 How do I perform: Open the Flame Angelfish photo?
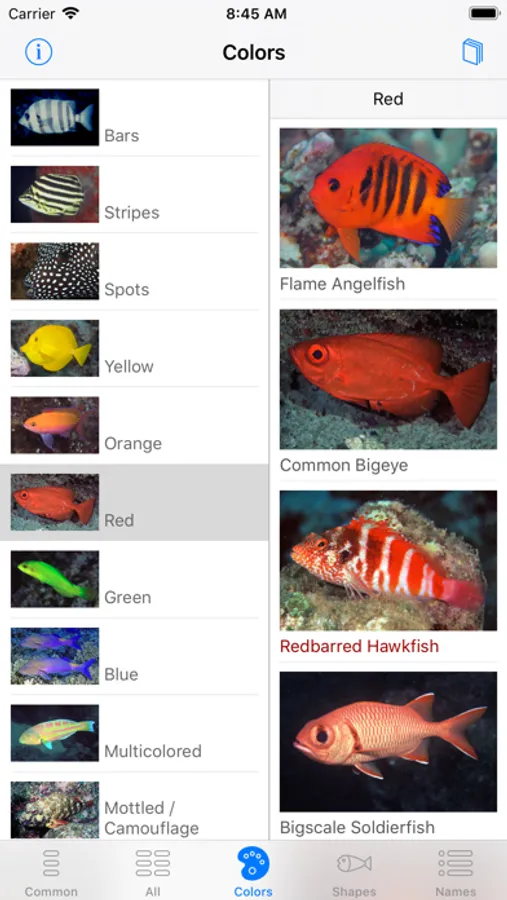(x=388, y=198)
